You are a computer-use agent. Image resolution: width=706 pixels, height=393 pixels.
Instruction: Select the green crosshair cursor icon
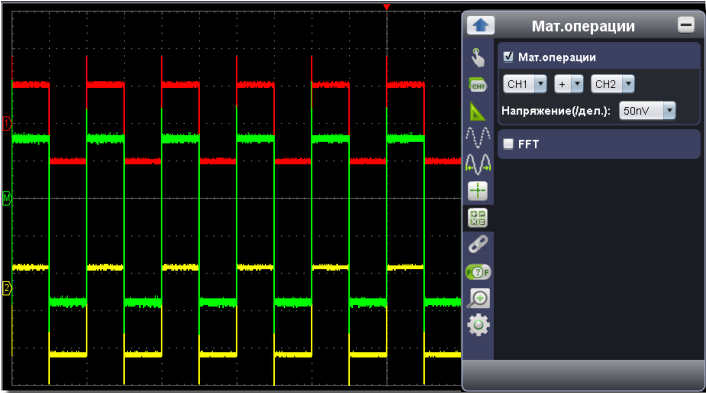[478, 191]
